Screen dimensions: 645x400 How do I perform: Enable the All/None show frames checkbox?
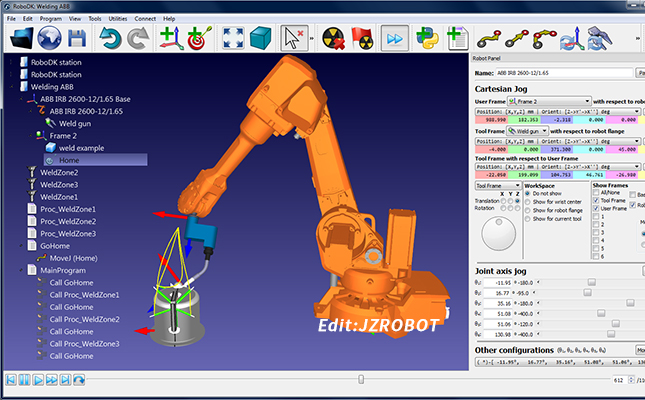click(595, 193)
